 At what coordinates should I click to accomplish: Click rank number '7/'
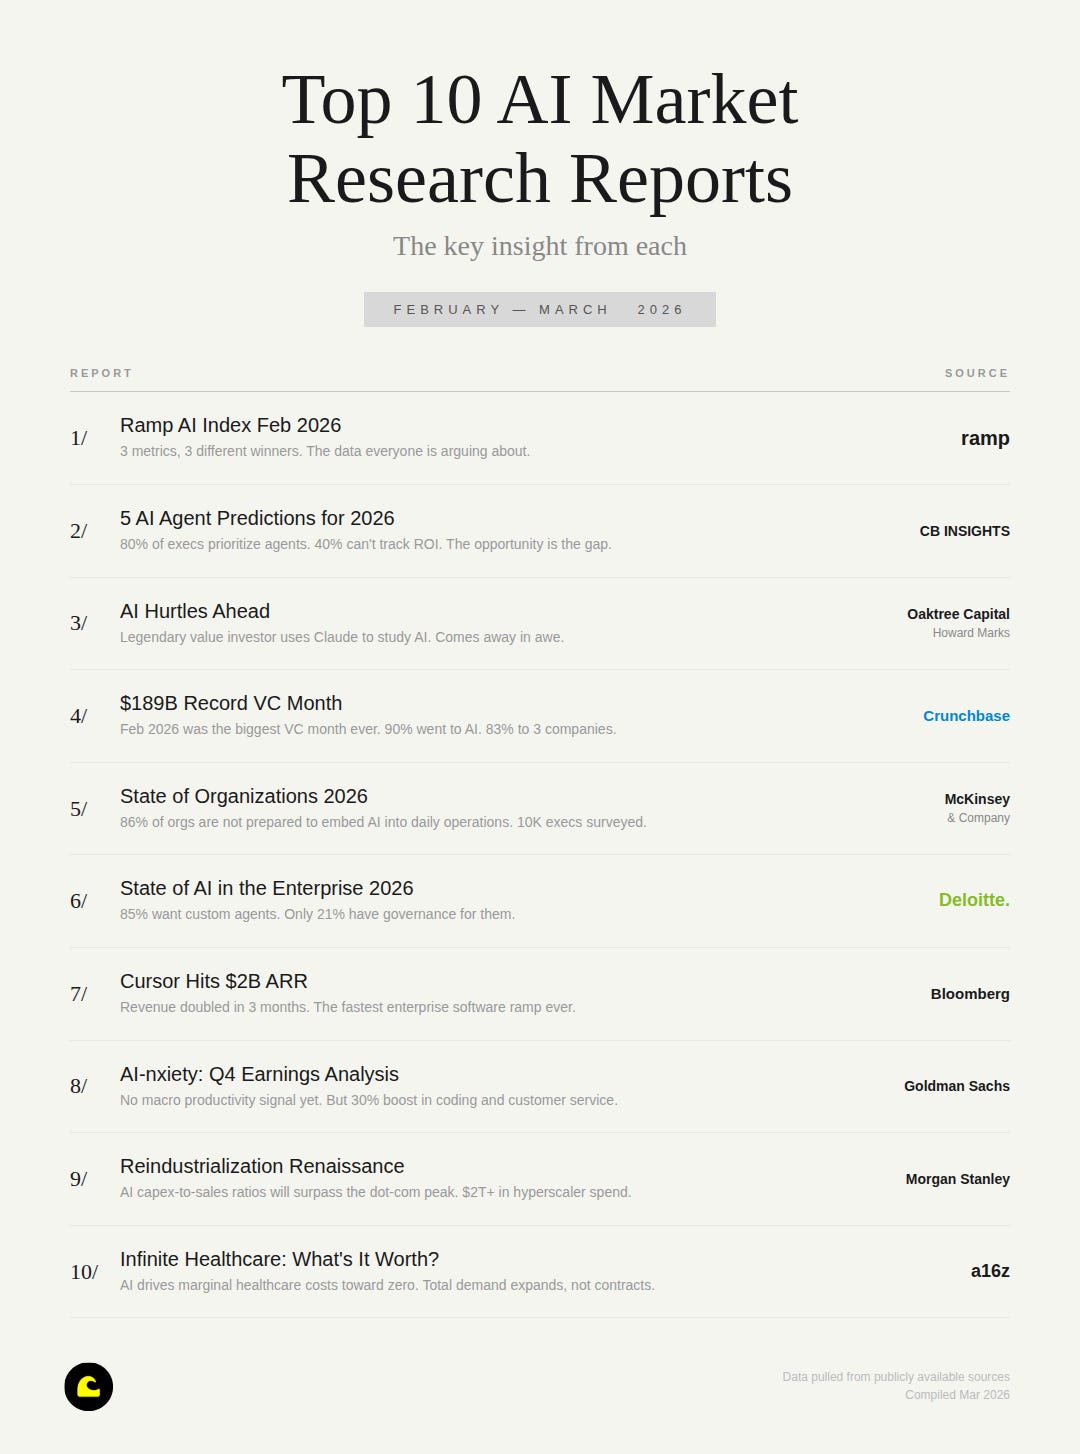pos(78,994)
